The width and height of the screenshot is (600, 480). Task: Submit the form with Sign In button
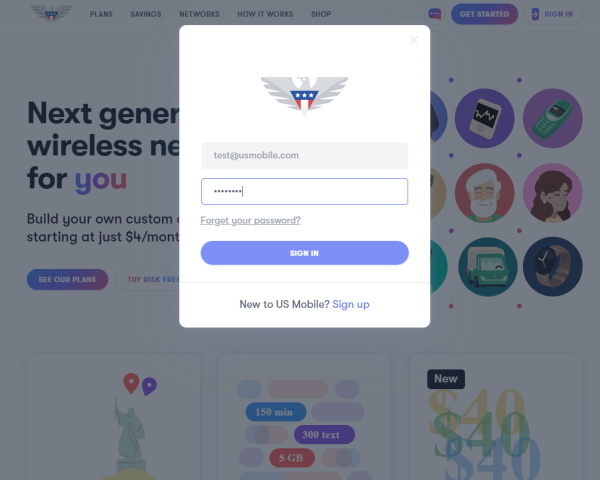pos(305,253)
